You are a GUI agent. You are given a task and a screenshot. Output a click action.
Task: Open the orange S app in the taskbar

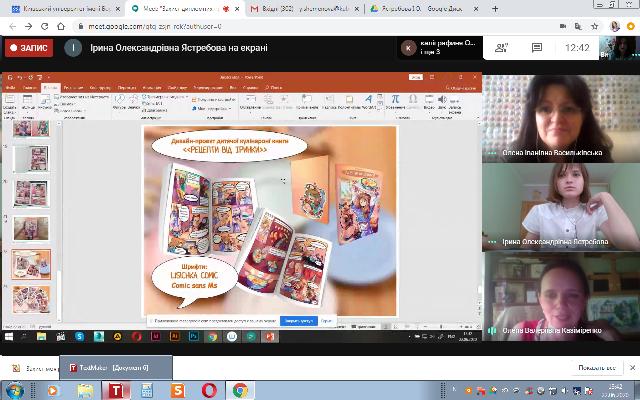pos(177,390)
